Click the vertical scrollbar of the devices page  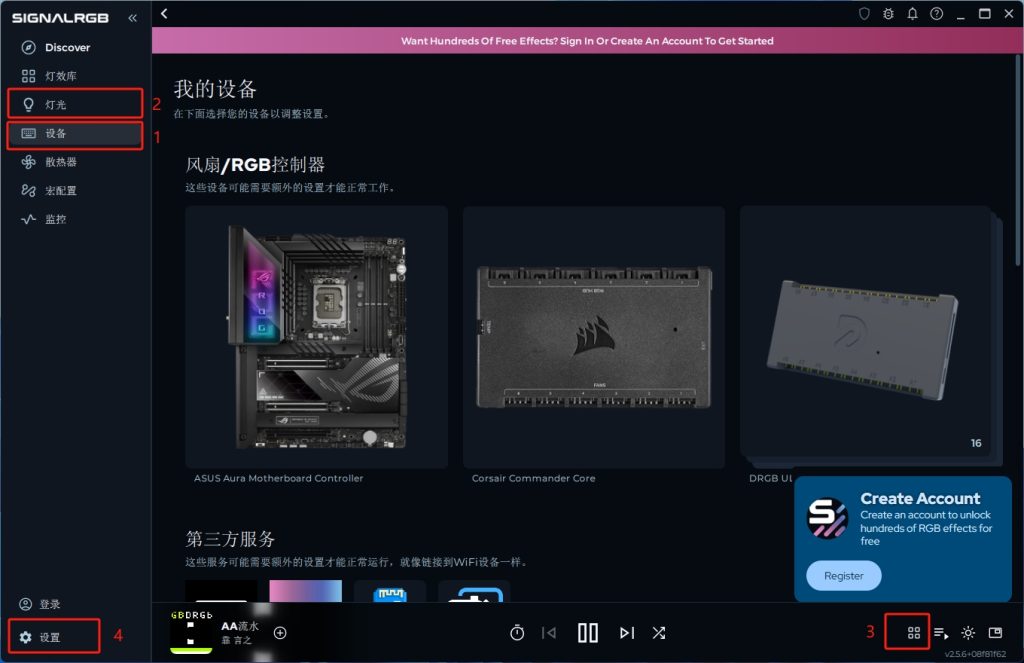pyautogui.click(x=1017, y=160)
